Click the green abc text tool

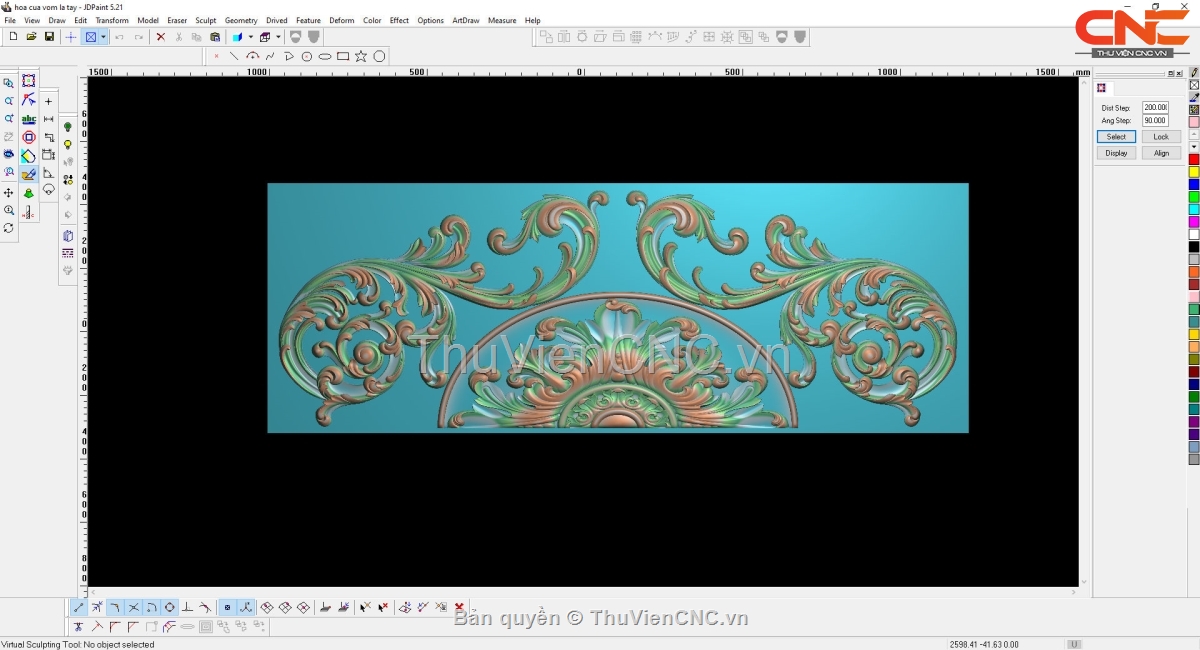(x=29, y=119)
